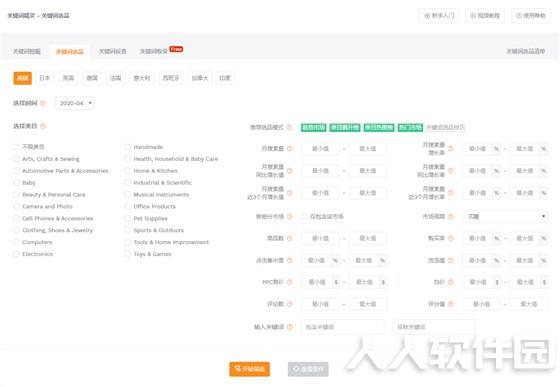
Task: Click help icon beside 月搜索量增长率 label
Action: pos(451,149)
